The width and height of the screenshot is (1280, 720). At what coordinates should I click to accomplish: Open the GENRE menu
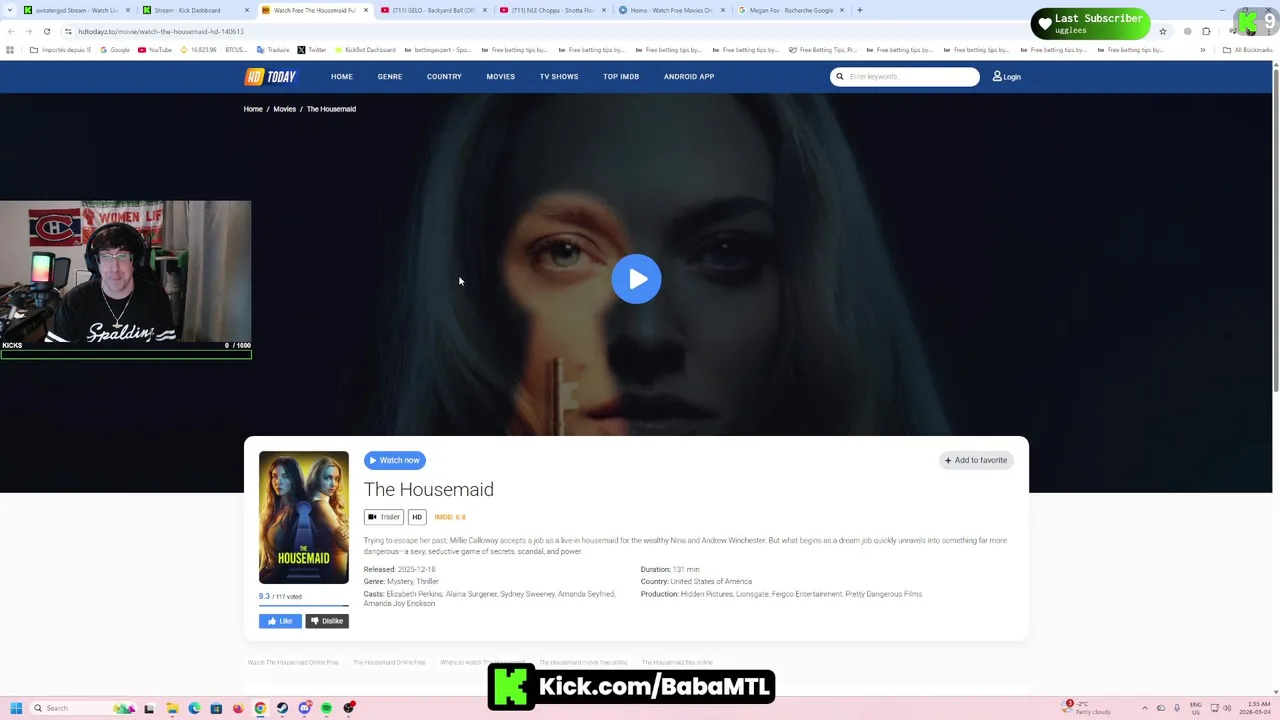(x=390, y=77)
